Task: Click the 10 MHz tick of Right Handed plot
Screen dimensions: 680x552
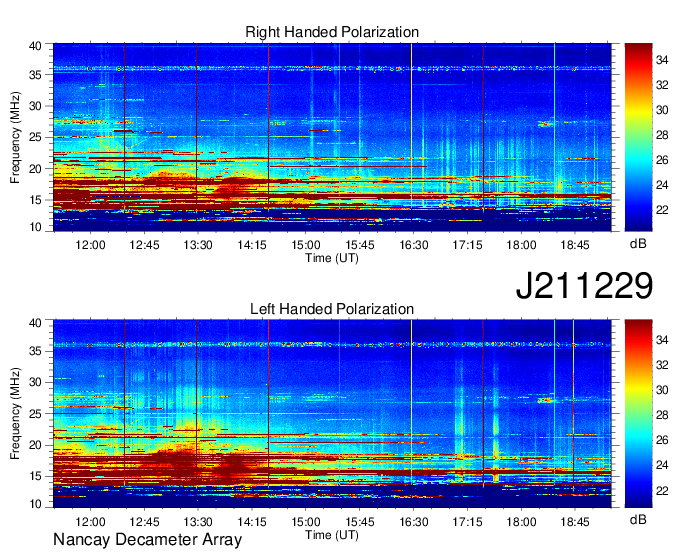Action: [35, 227]
